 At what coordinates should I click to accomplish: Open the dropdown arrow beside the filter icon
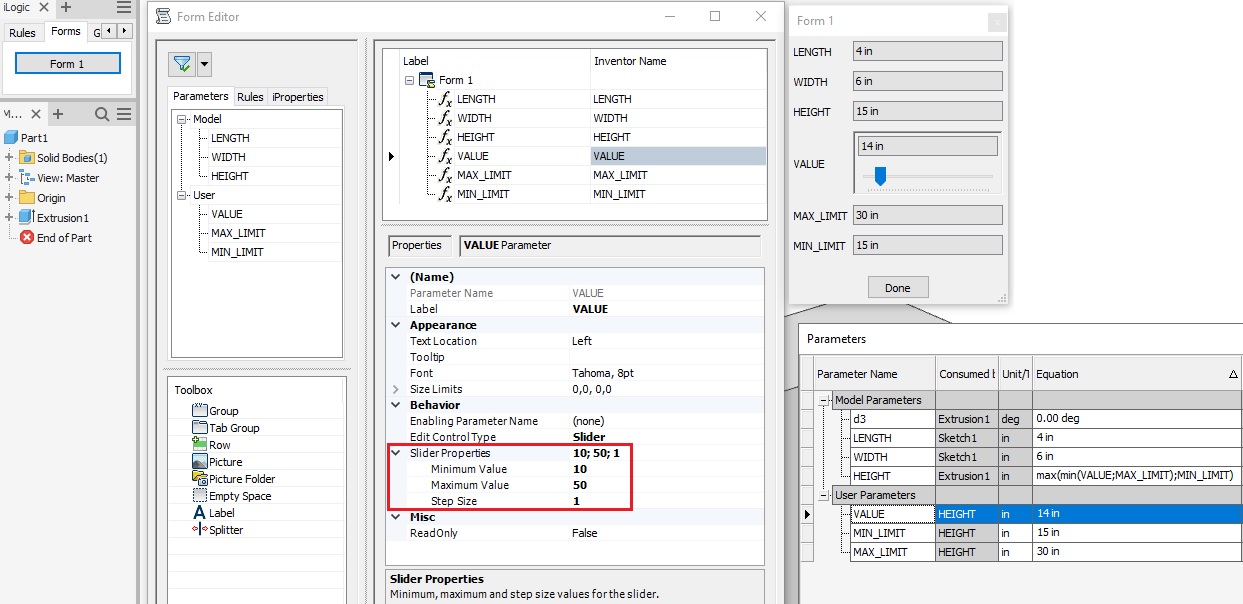(203, 63)
